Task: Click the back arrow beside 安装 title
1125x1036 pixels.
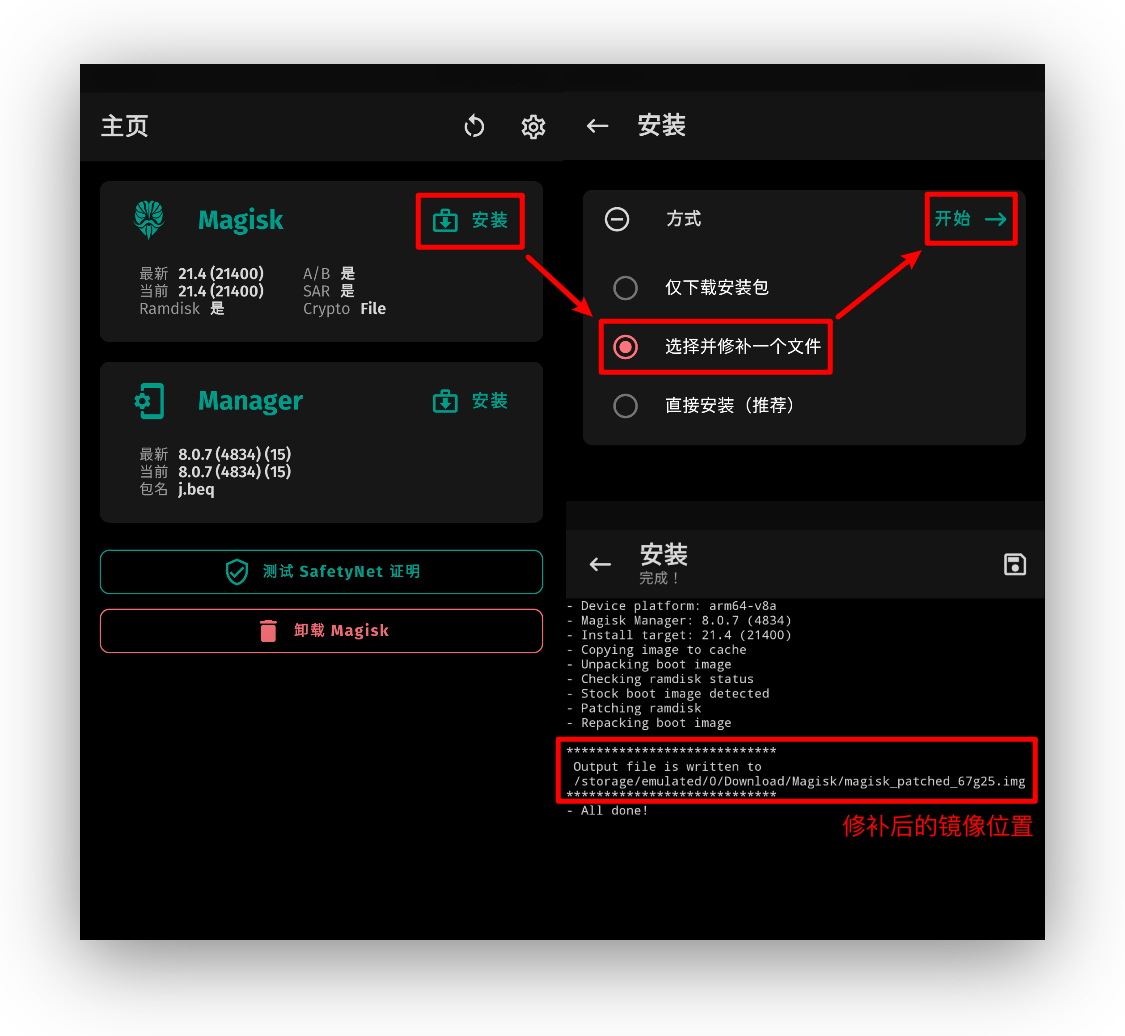Action: coord(597,126)
